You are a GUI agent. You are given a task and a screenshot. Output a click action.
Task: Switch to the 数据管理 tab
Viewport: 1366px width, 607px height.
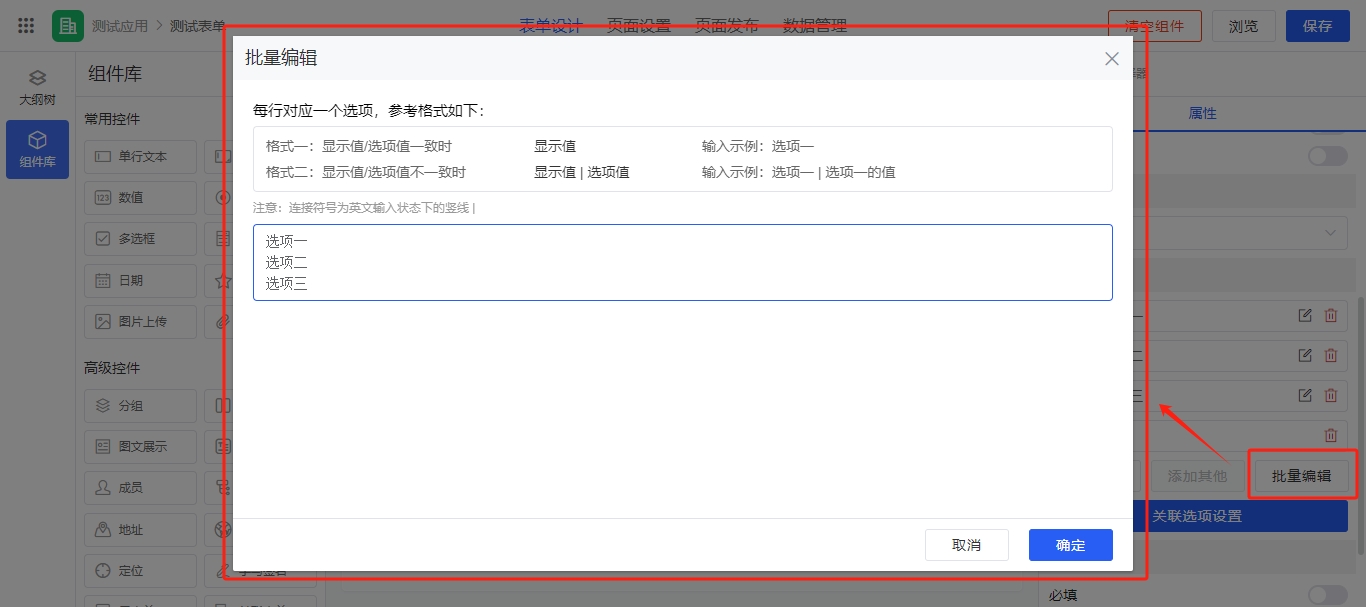814,26
